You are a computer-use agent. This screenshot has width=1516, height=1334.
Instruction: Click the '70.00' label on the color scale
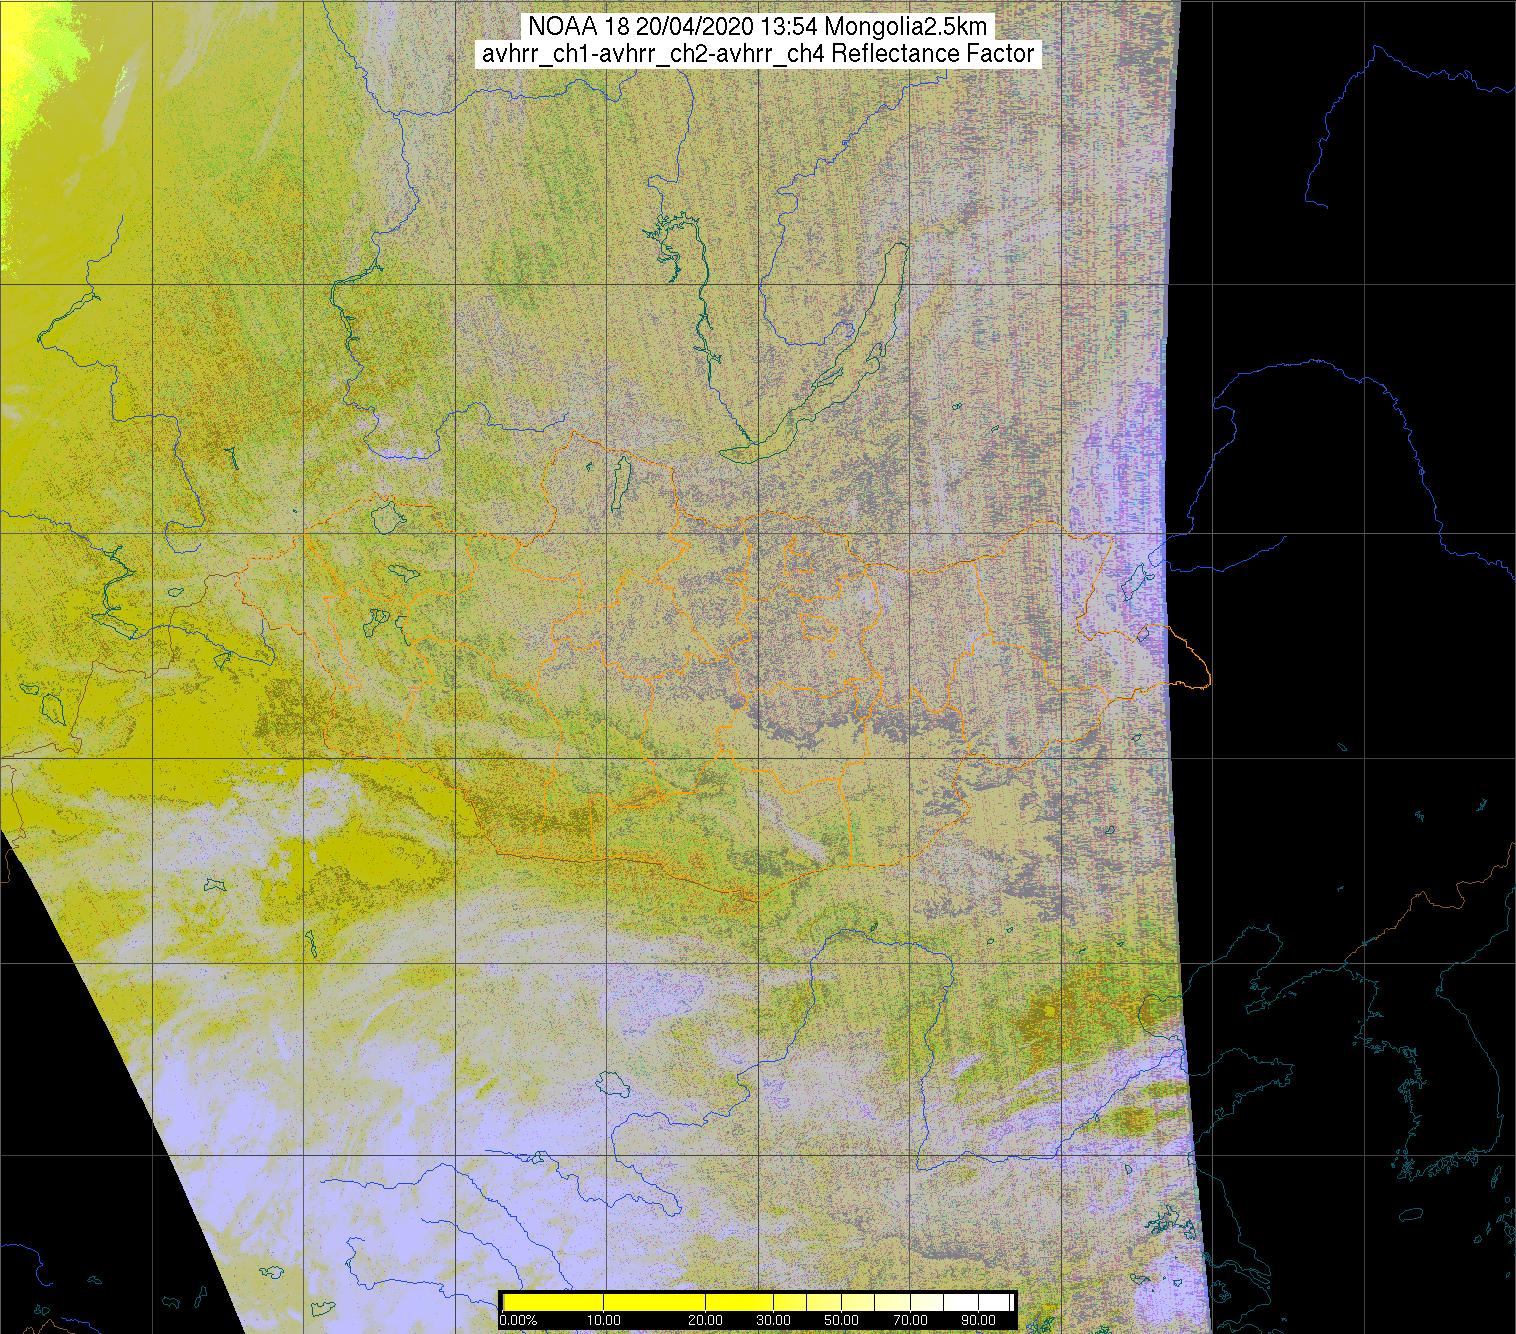tap(910, 1320)
